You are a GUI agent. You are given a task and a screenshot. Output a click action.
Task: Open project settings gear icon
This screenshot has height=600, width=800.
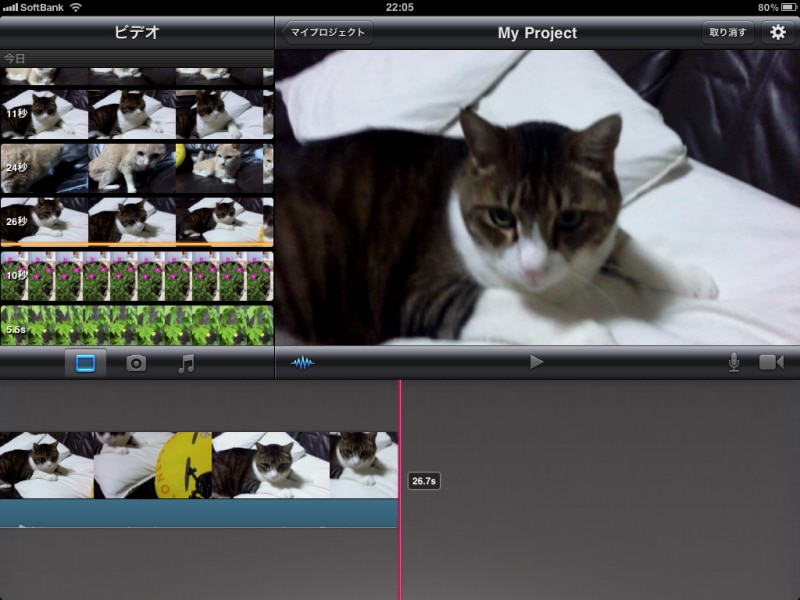[x=778, y=32]
